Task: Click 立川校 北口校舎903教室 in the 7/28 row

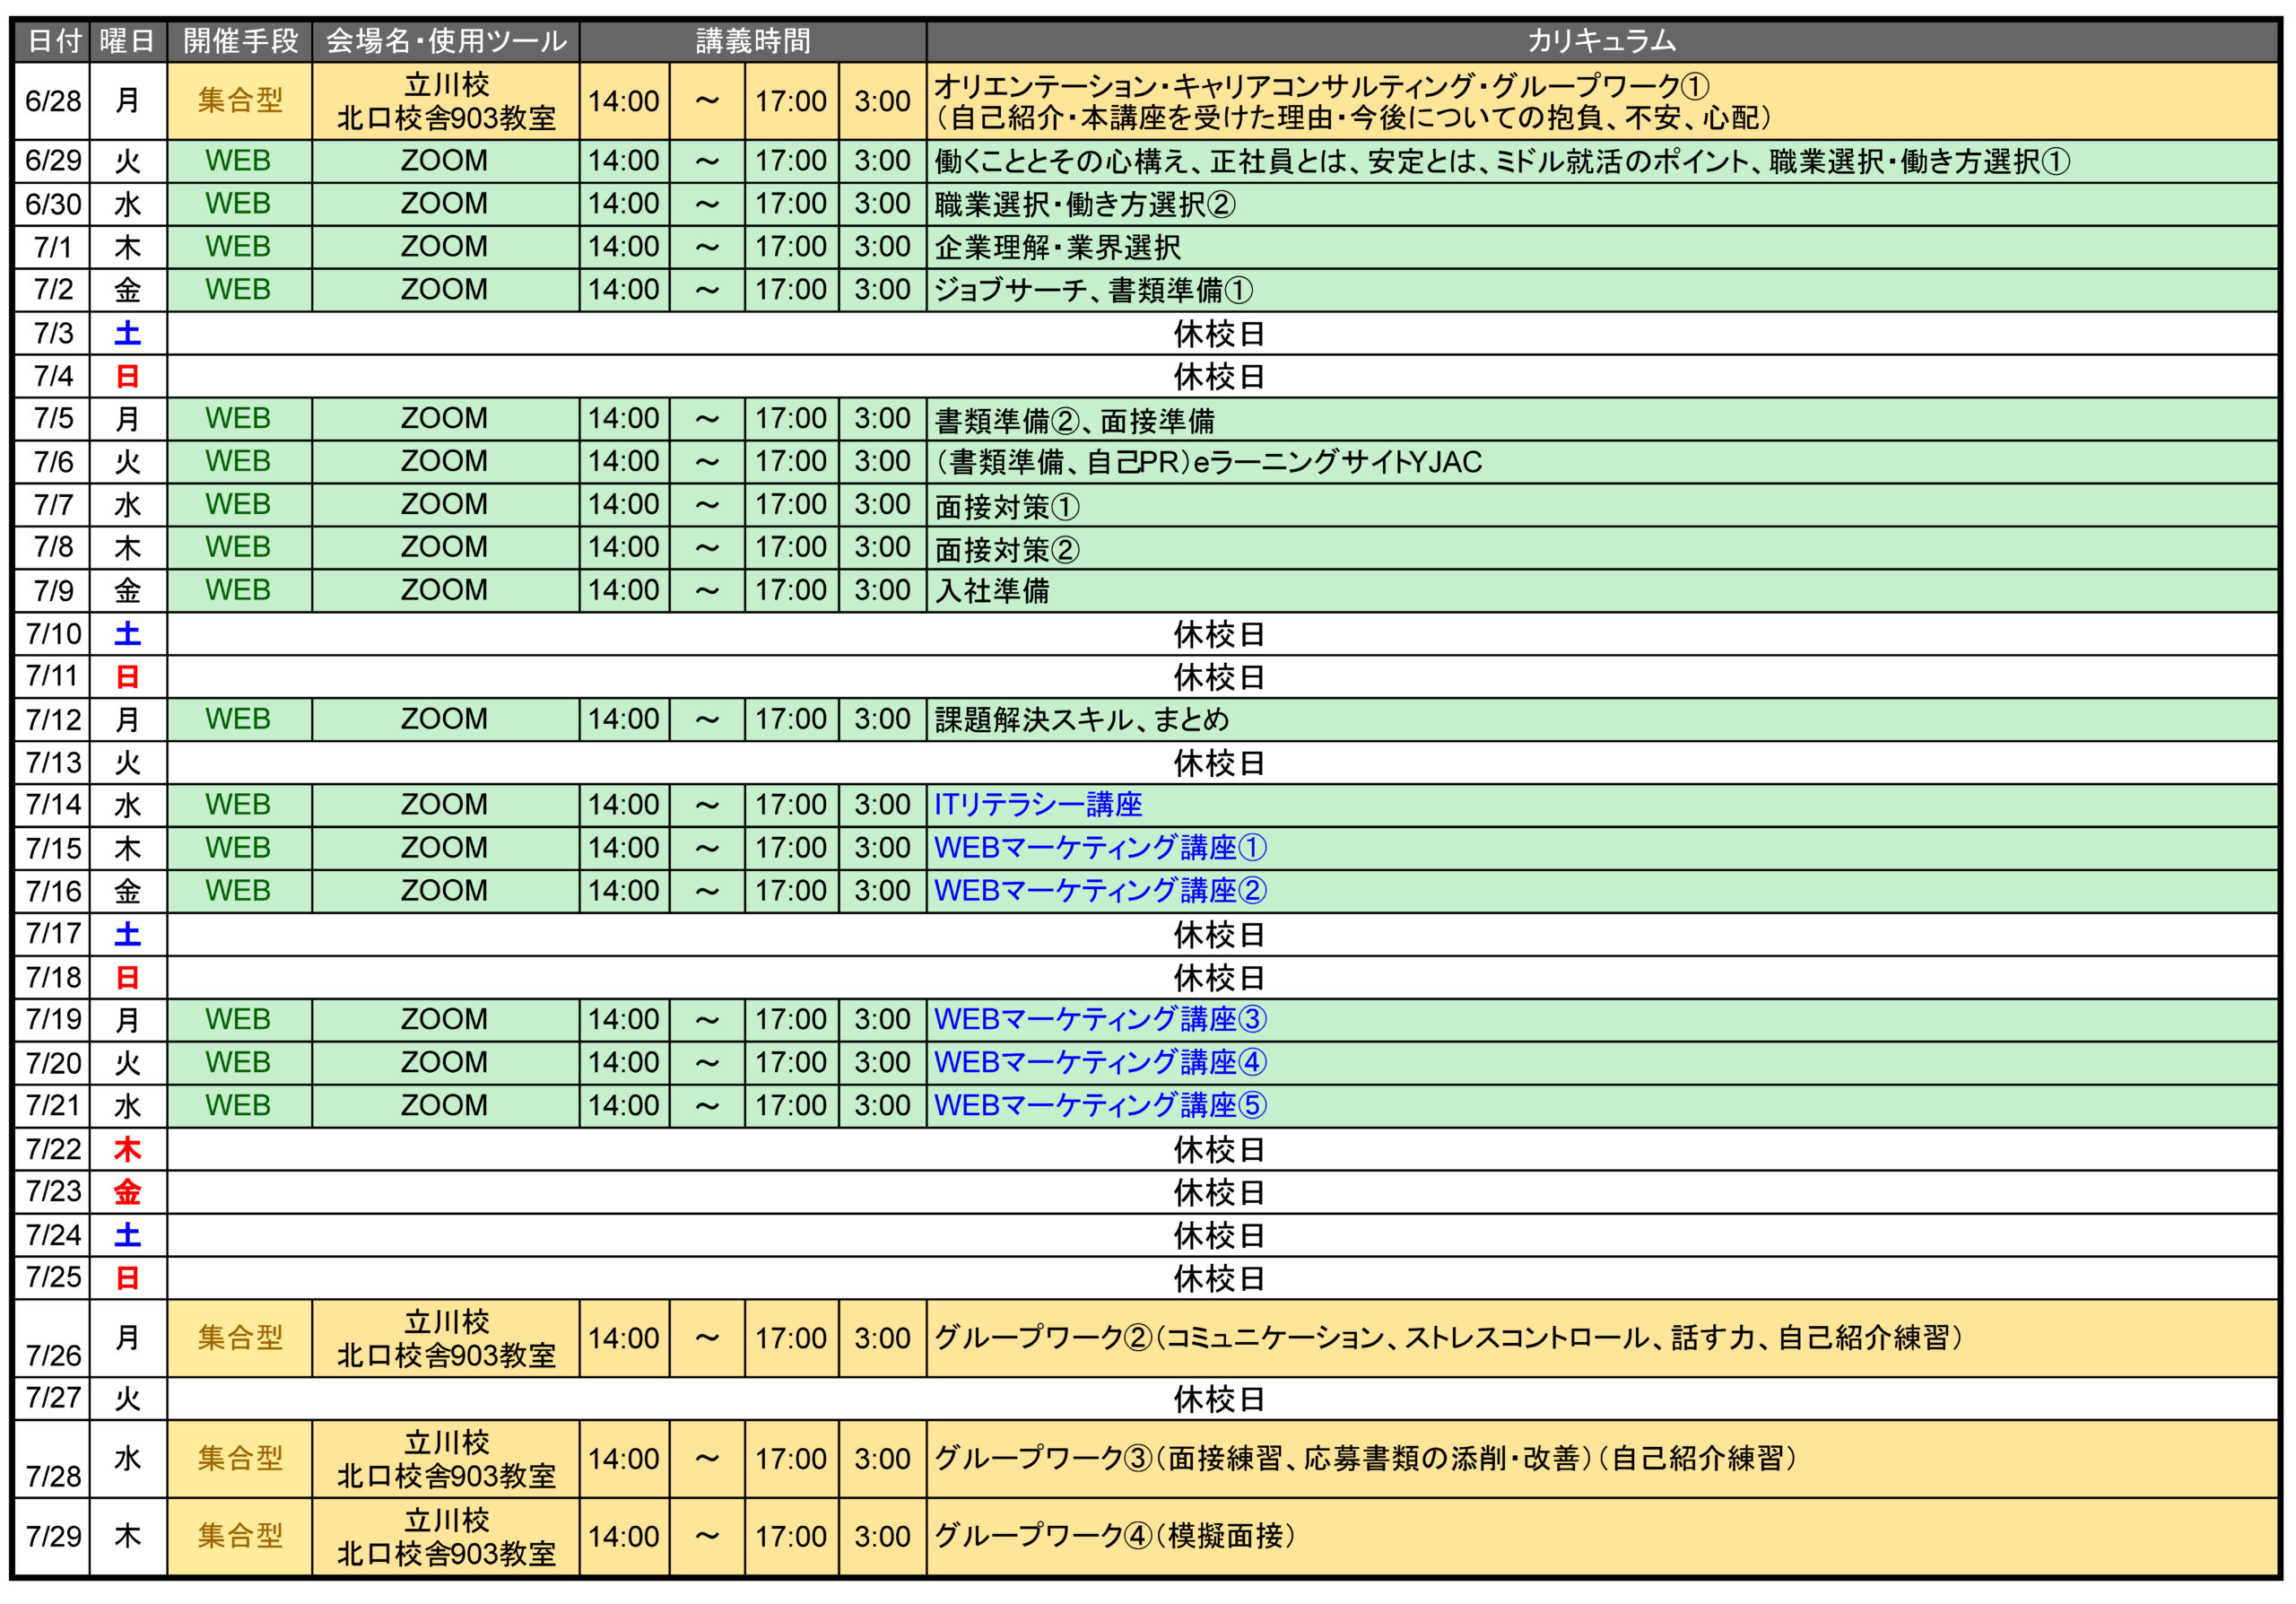Action: pos(446,1460)
